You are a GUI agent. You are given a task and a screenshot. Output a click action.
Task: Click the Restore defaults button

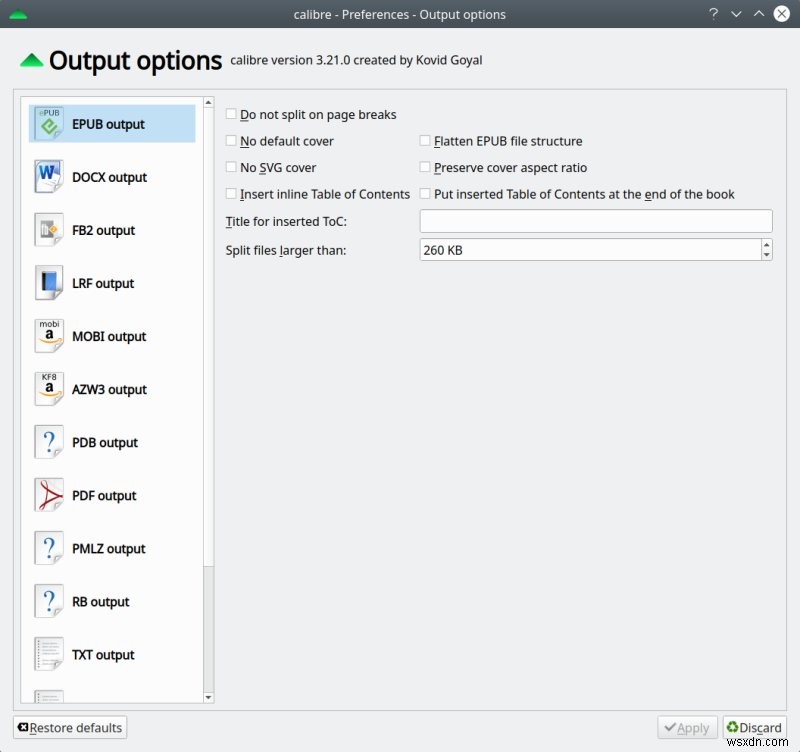70,727
